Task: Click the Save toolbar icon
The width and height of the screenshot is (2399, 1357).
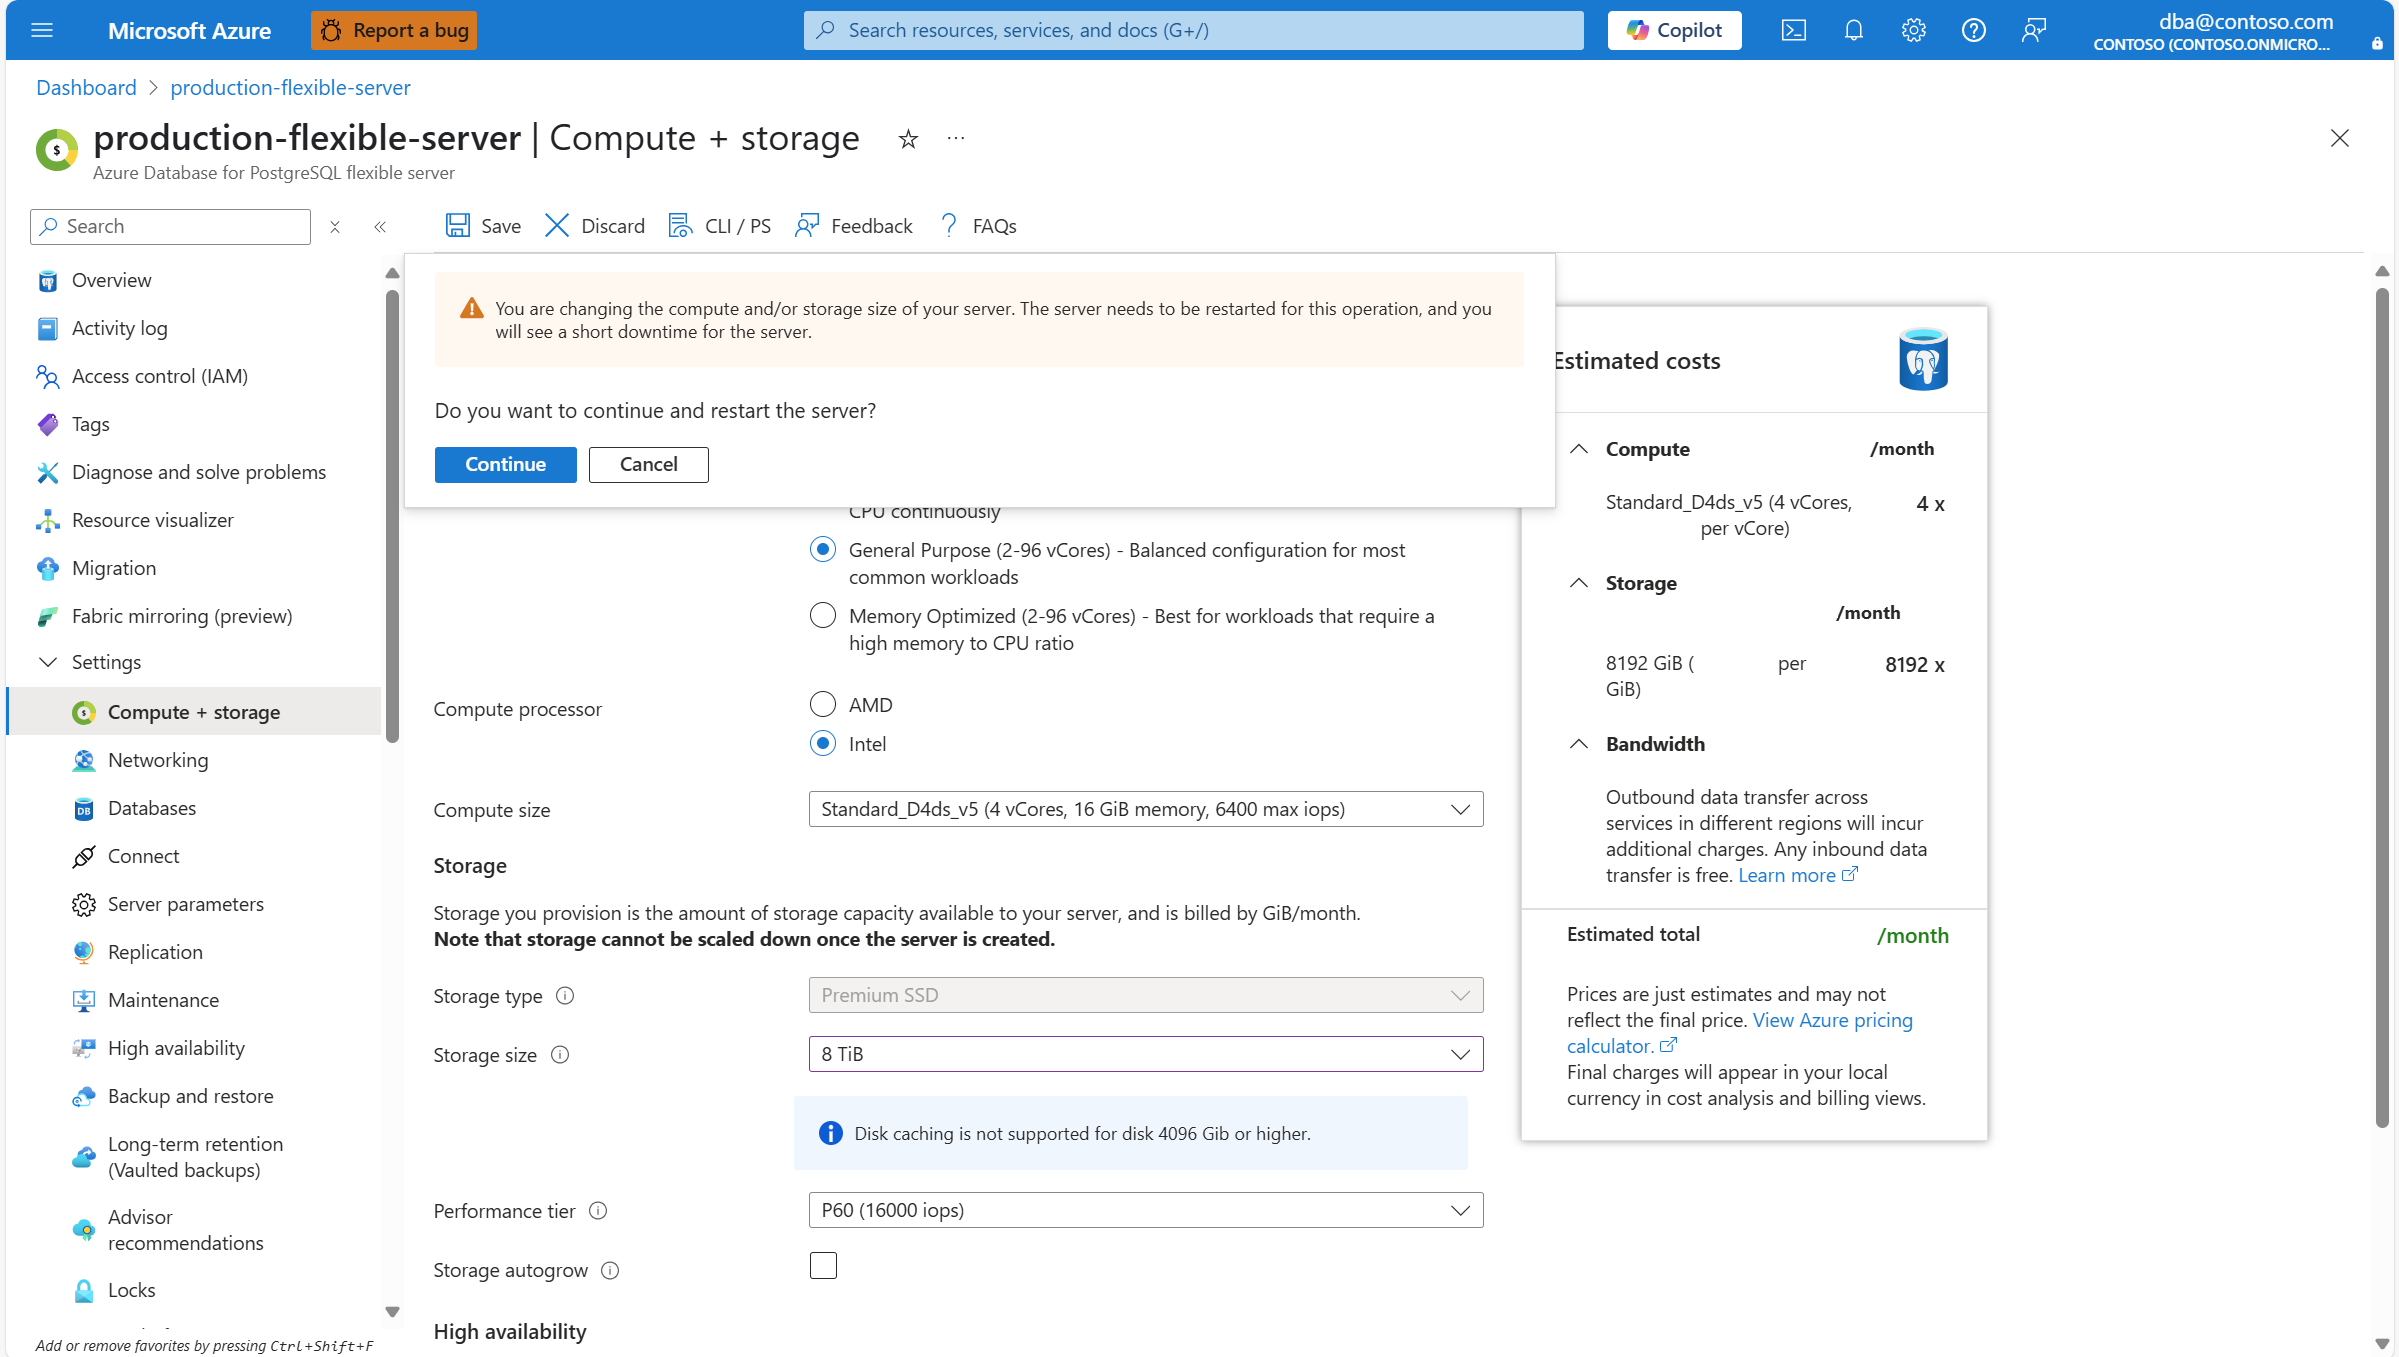Action: 458,226
